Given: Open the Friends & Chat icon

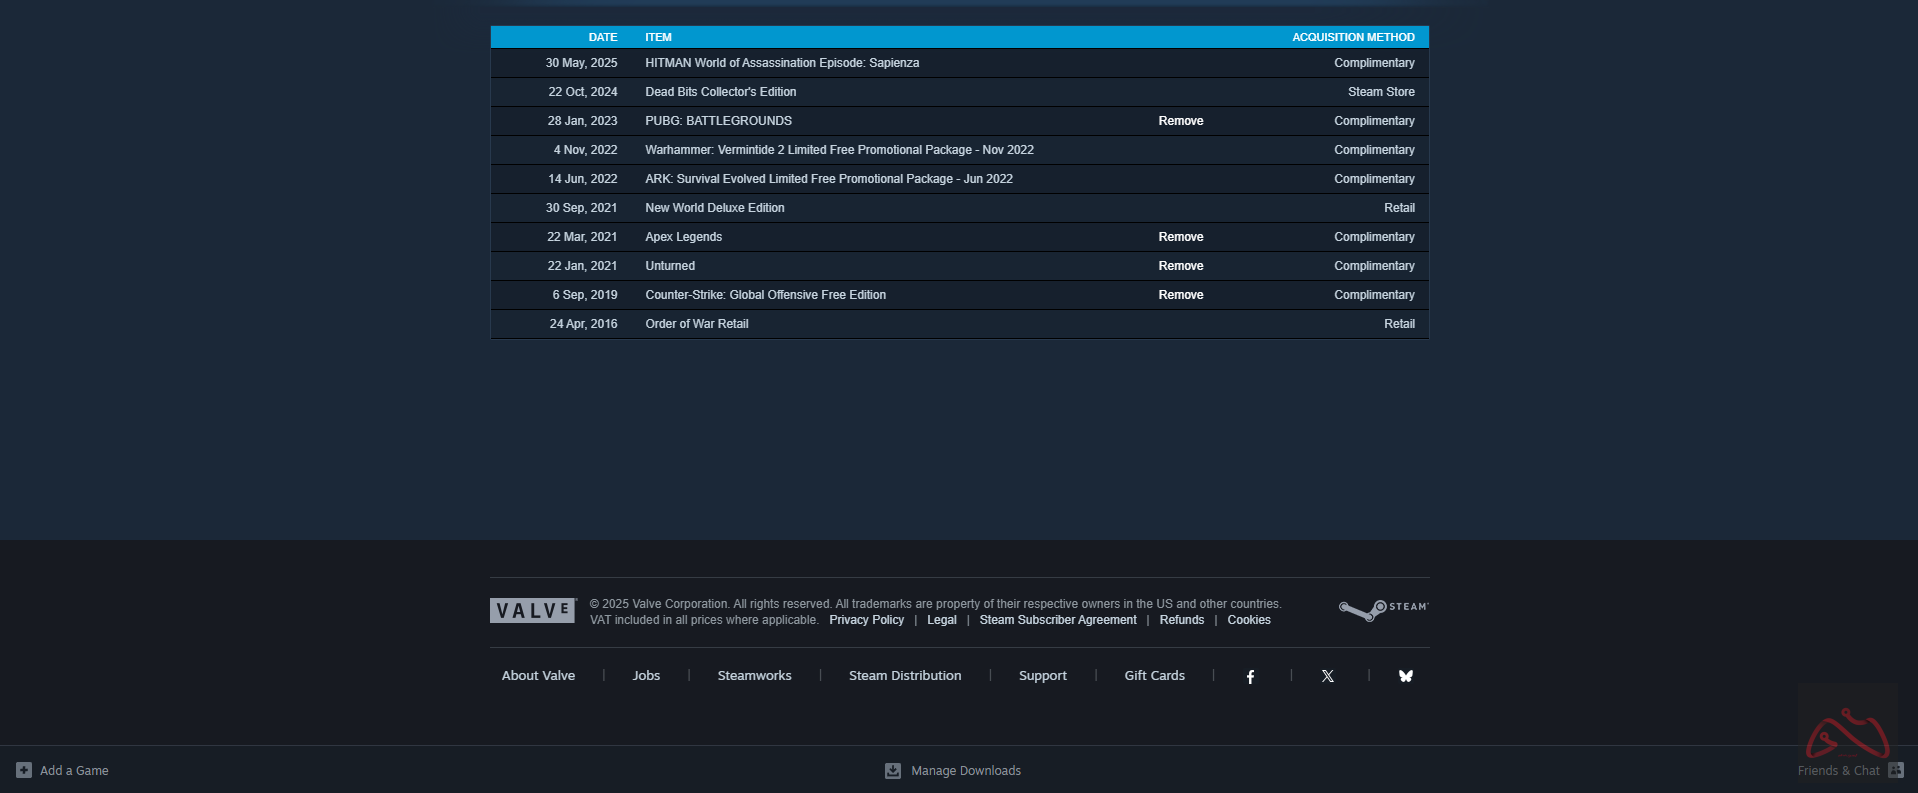Looking at the screenshot, I should [x=1895, y=770].
